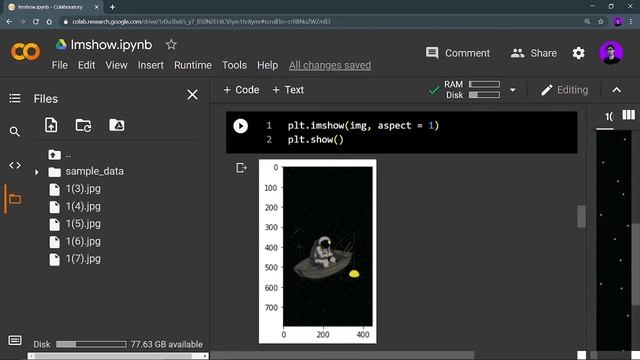The width and height of the screenshot is (640, 360).
Task: Open the Editing mode dropdown
Action: [564, 90]
